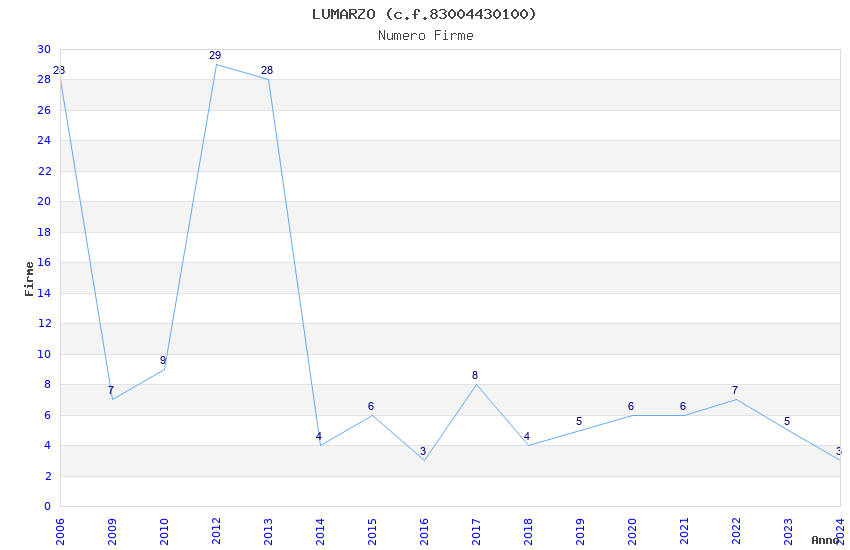Image resolution: width=850 pixels, height=550 pixels.
Task: Click data value "4" at the 2014 point
Action: [x=319, y=436]
